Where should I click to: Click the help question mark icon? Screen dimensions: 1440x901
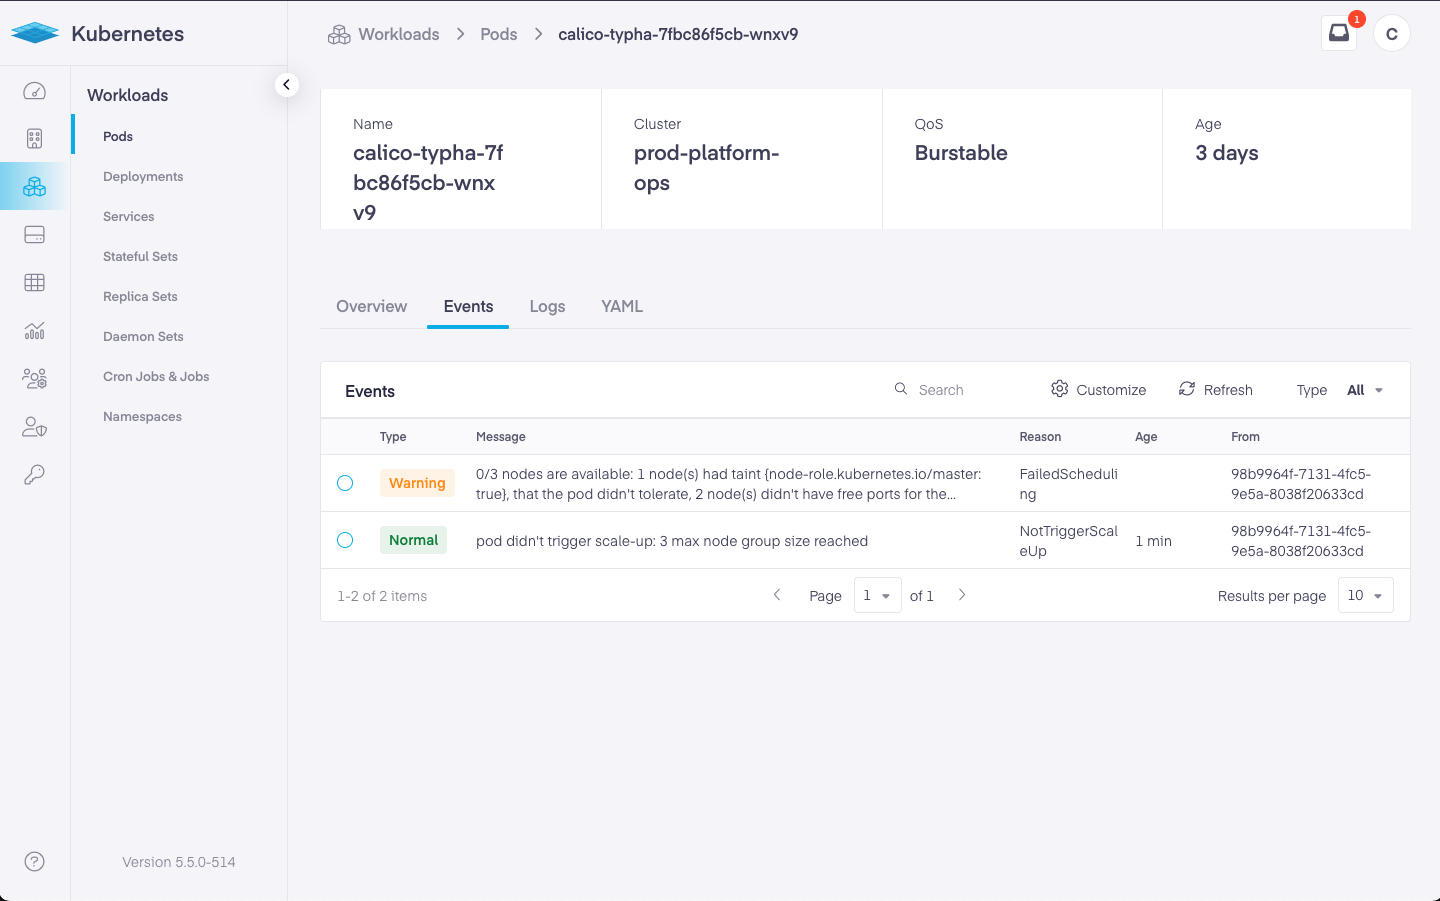pos(34,862)
